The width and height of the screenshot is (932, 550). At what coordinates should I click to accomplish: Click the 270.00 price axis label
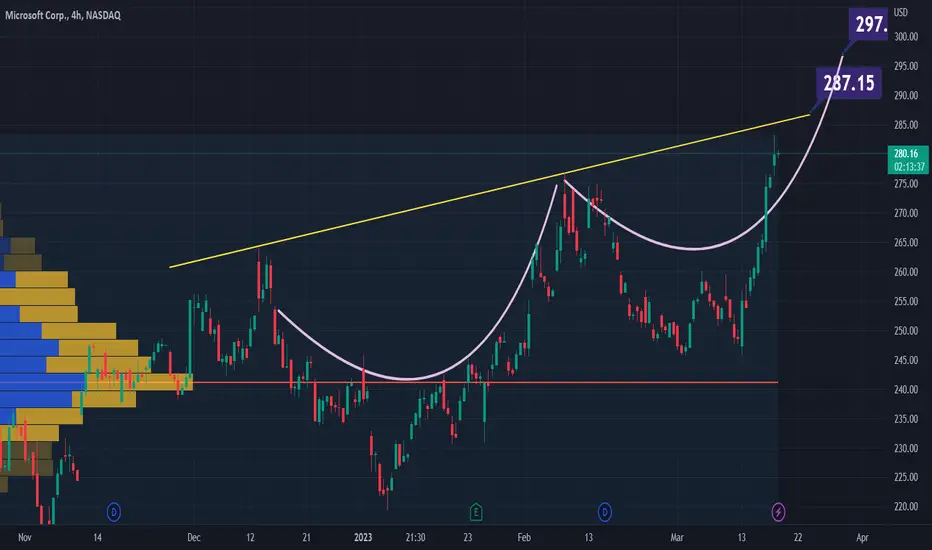pos(906,213)
